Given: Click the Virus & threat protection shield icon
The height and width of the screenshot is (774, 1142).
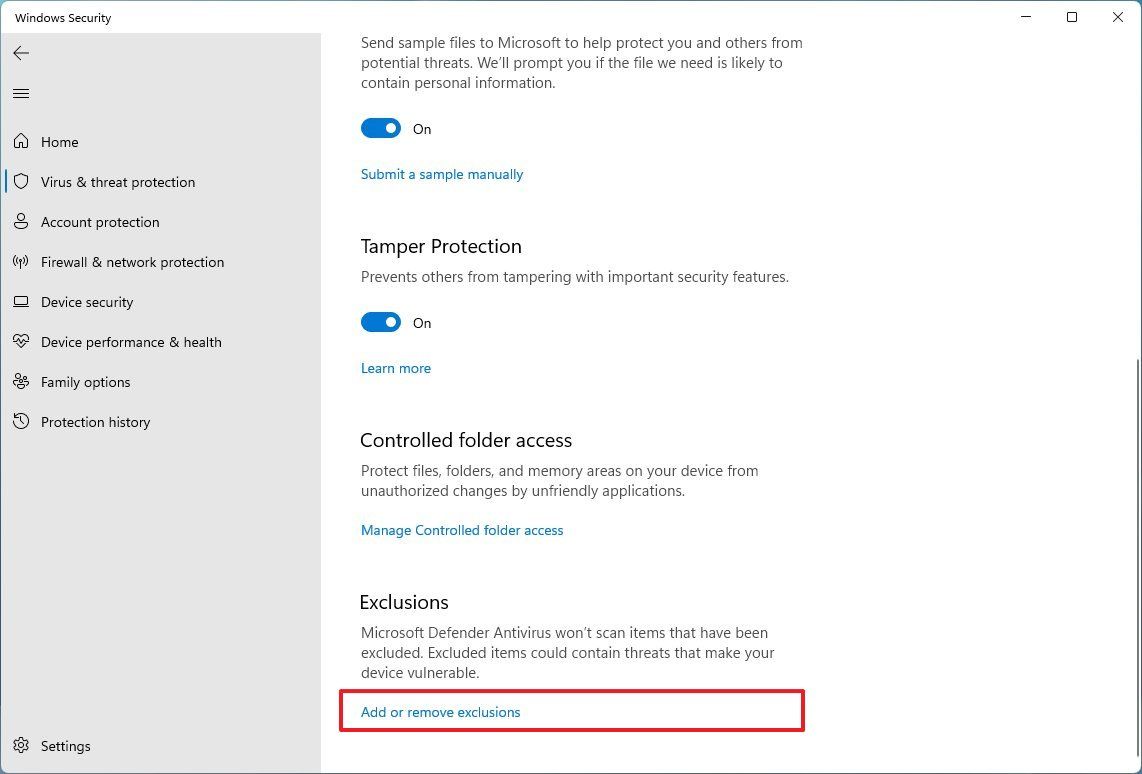Looking at the screenshot, I should (21, 181).
